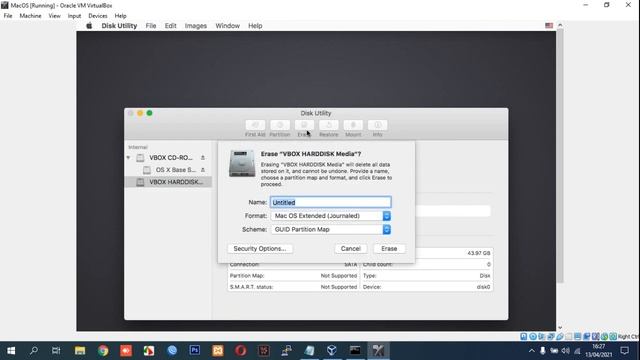Click the Restore toolbar icon
This screenshot has width=640, height=360.
tap(329, 125)
